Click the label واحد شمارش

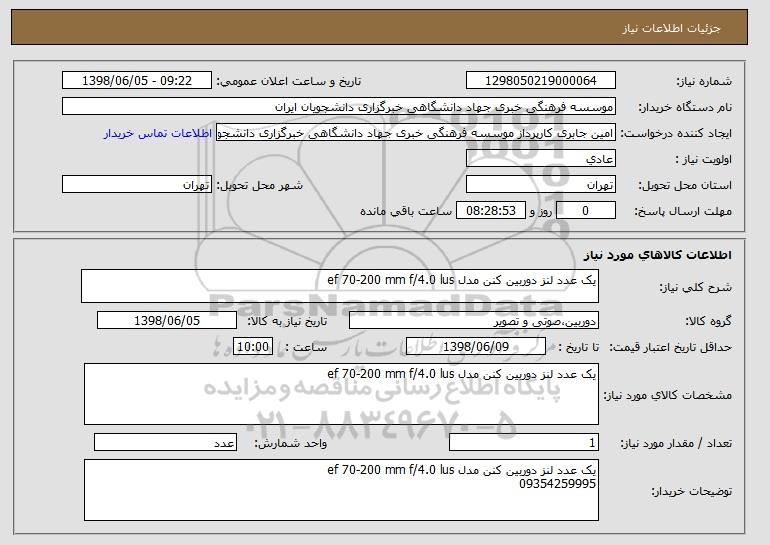[291, 443]
